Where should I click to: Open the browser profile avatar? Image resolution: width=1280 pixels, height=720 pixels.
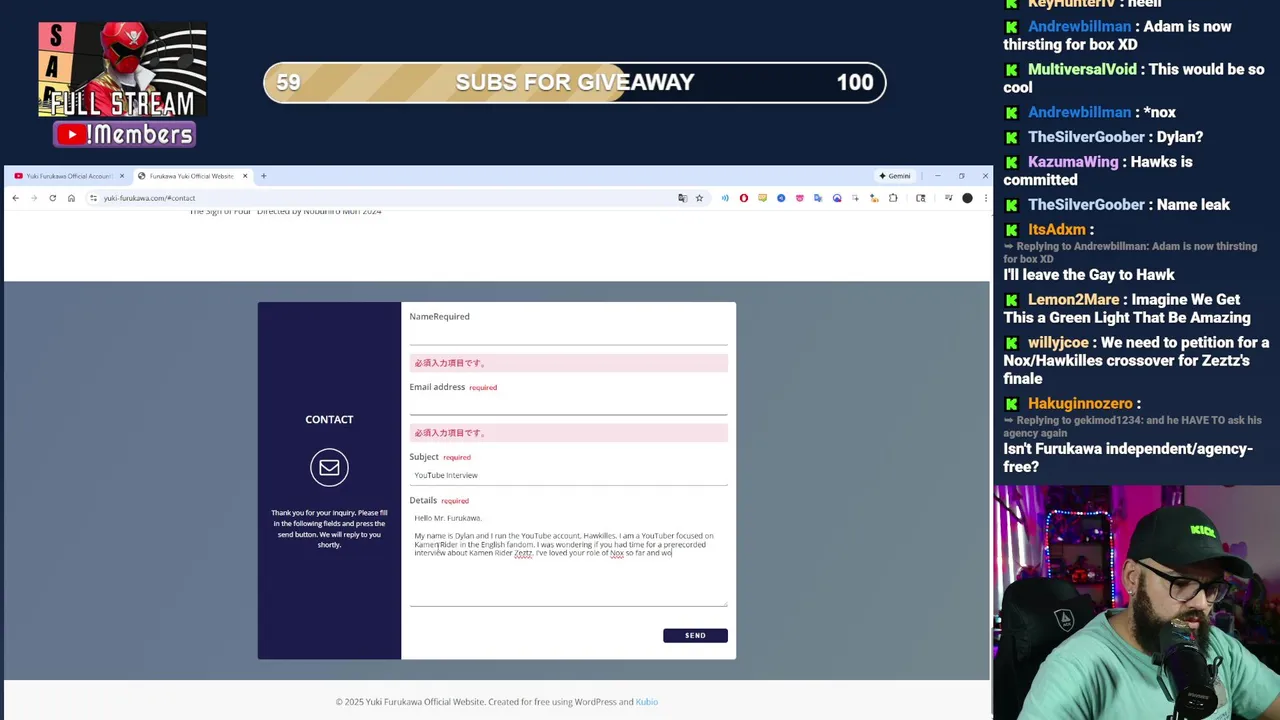[967, 198]
